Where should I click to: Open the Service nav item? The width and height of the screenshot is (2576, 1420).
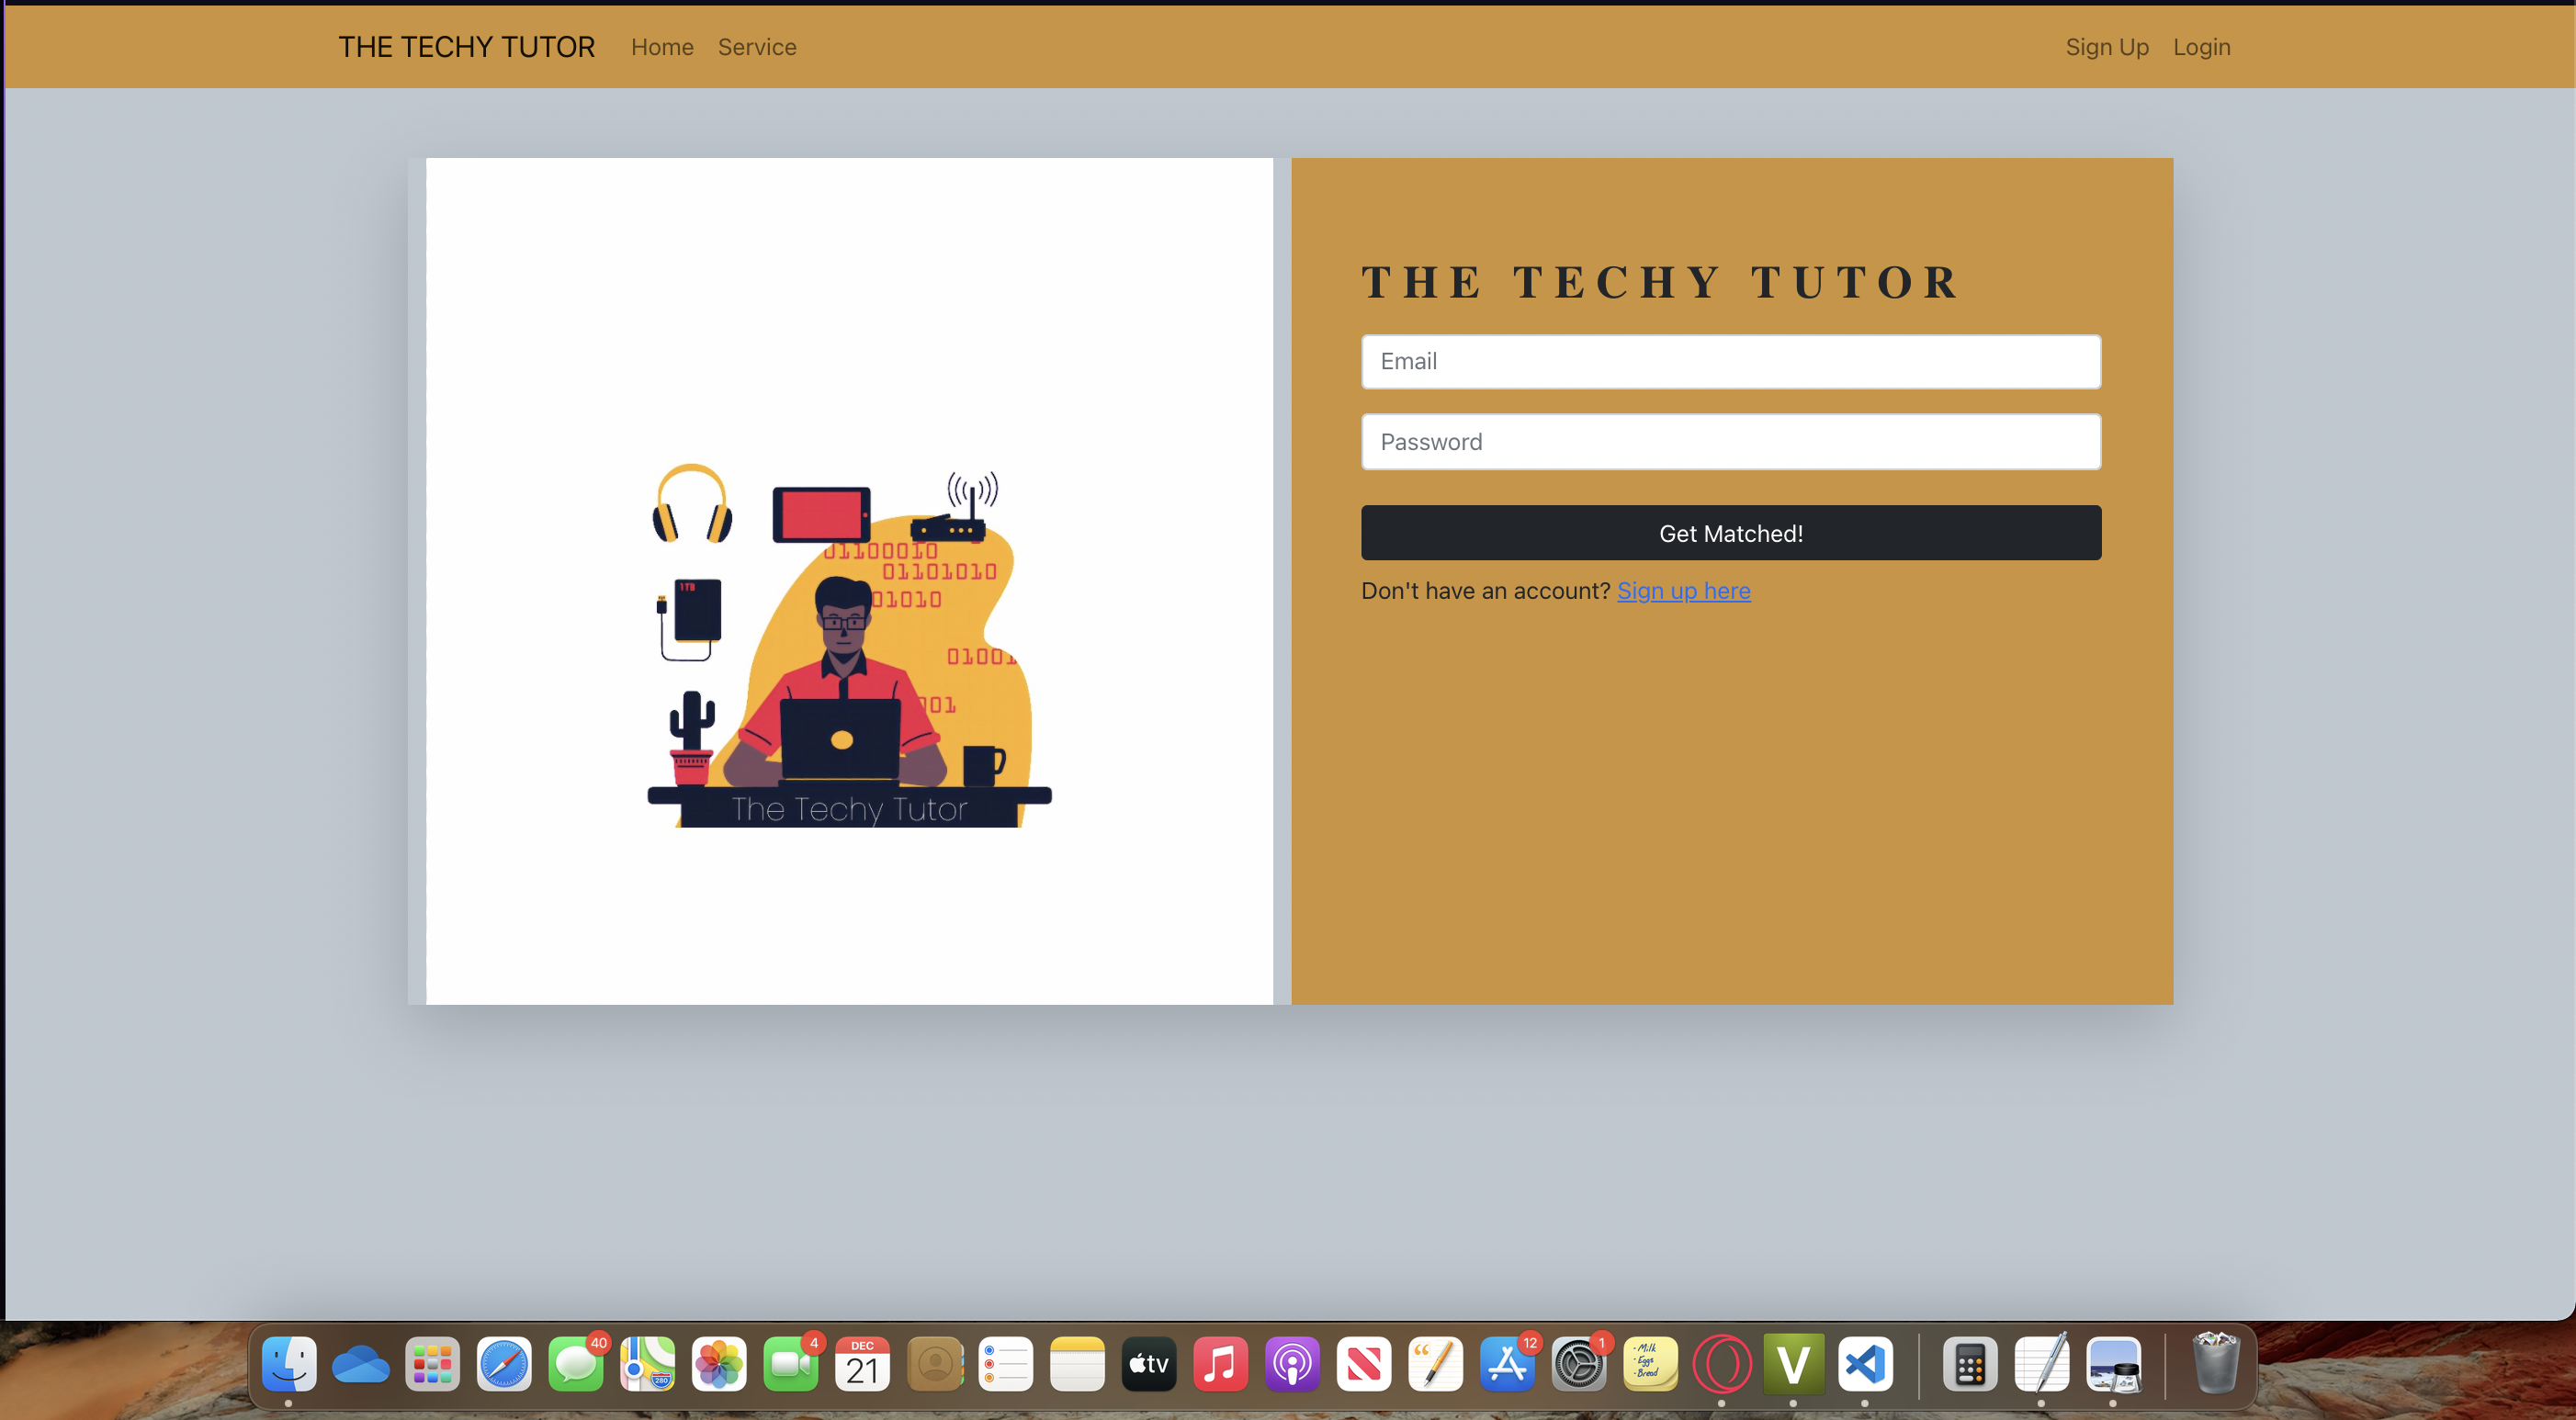757,46
